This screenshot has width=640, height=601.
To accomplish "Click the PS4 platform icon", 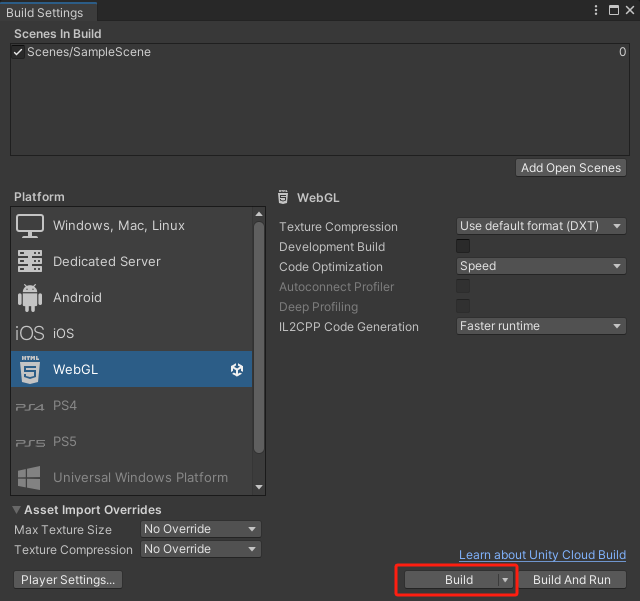I will [x=30, y=406].
